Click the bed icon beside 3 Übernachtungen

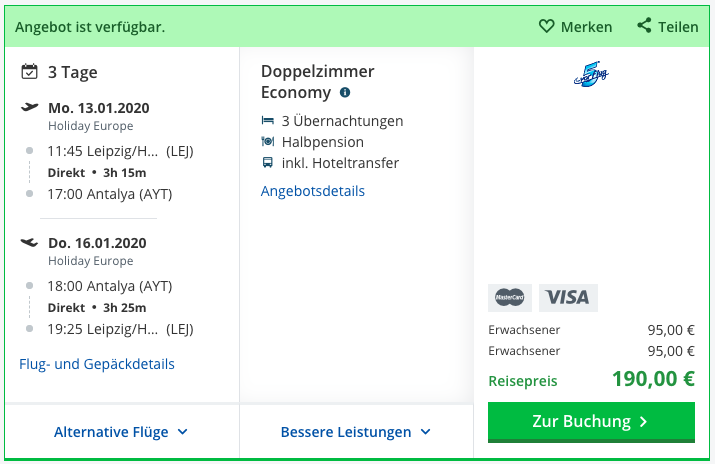[x=268, y=121]
